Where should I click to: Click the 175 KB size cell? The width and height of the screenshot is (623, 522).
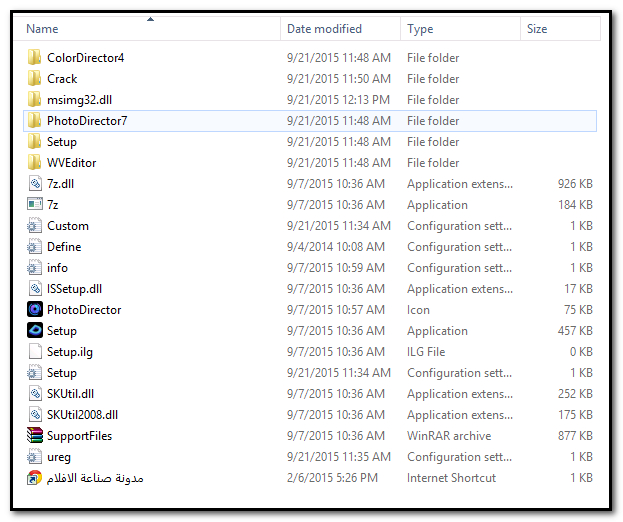(575, 415)
